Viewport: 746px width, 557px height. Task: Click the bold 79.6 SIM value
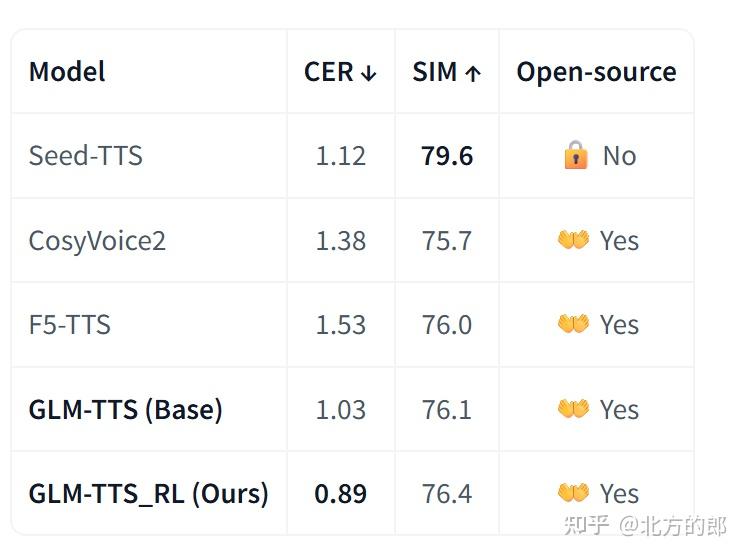coord(447,156)
